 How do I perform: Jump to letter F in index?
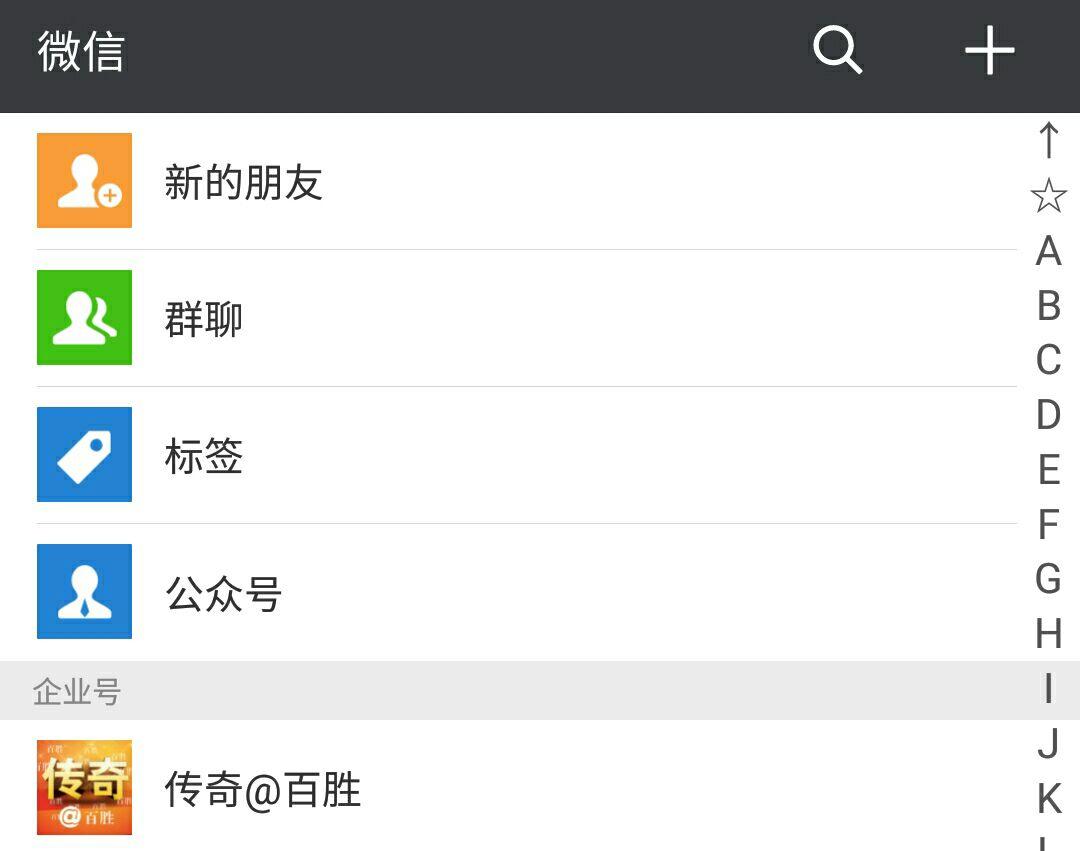[x=1048, y=524]
